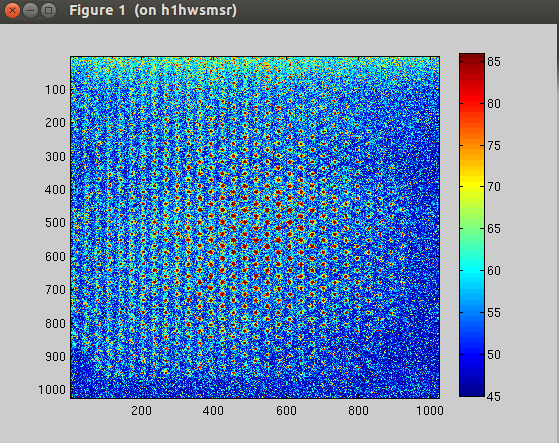Click the x-axis tick label 1000
The width and height of the screenshot is (559, 443).
coord(430,411)
